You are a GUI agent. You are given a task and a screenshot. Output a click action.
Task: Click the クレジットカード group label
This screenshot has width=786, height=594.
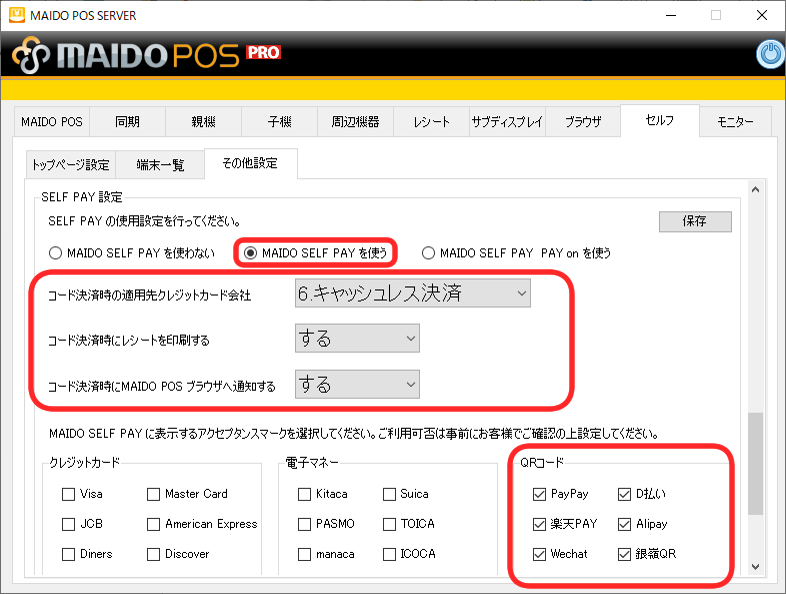point(85,462)
